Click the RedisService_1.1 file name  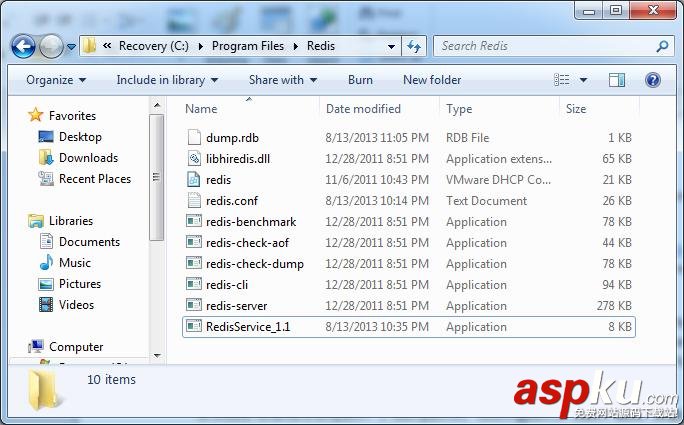tap(248, 327)
